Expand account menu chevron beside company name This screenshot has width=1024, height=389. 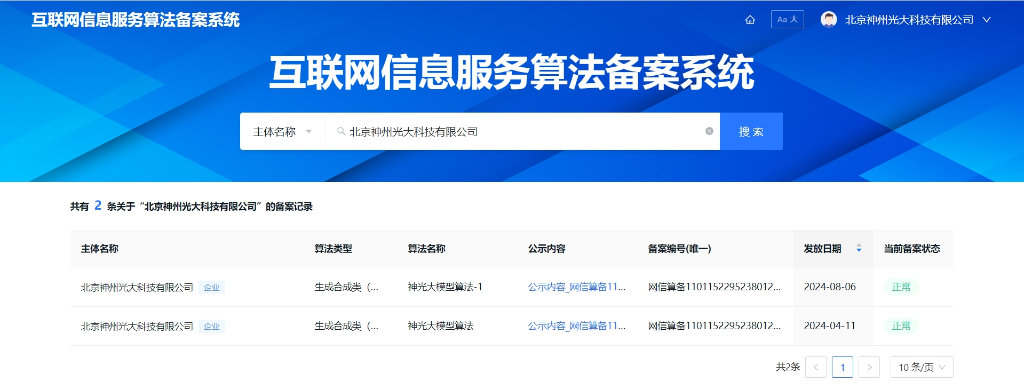(987, 20)
